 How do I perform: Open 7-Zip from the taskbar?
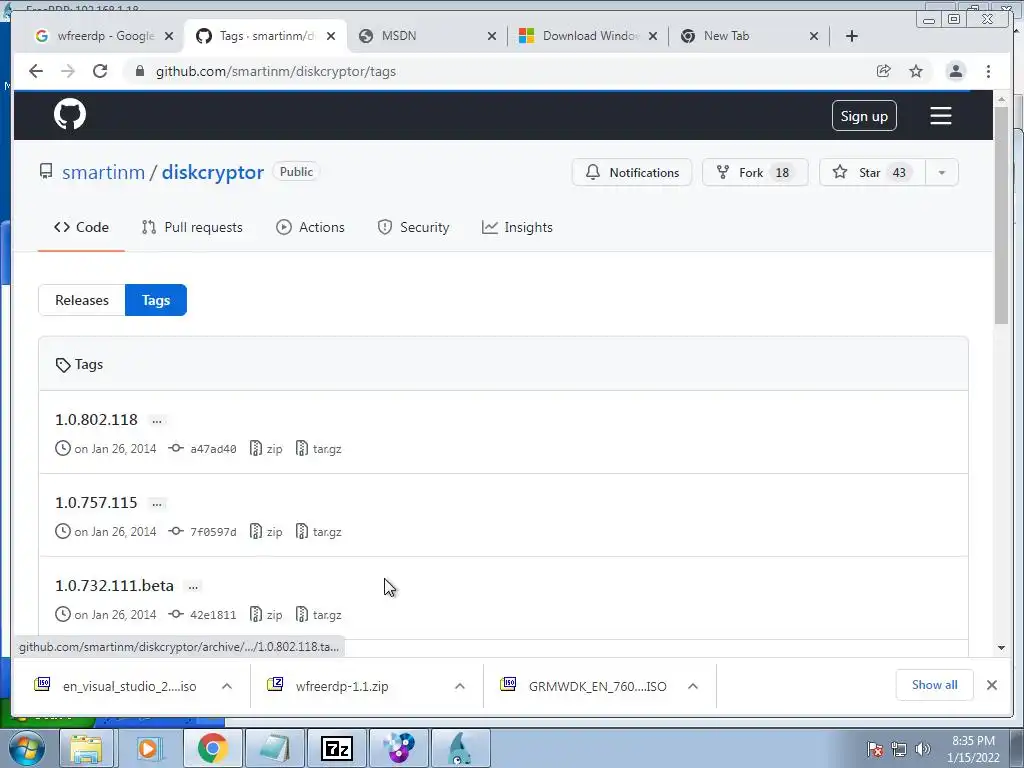[337, 748]
